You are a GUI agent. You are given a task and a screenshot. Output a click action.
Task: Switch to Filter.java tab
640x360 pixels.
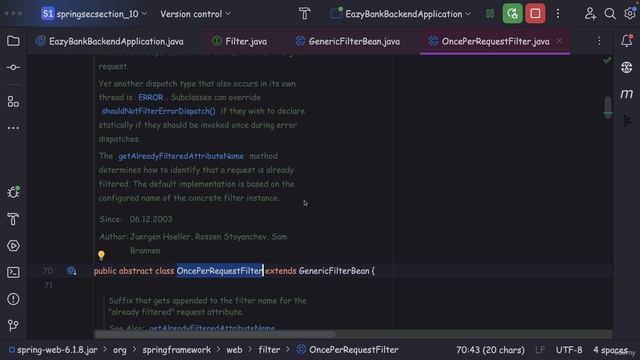point(240,41)
